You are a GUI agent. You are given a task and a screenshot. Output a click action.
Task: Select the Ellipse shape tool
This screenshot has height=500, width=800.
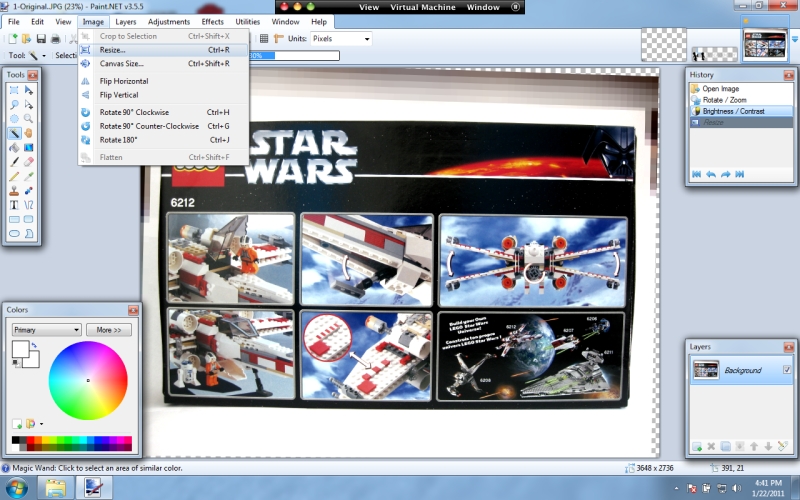click(x=14, y=233)
